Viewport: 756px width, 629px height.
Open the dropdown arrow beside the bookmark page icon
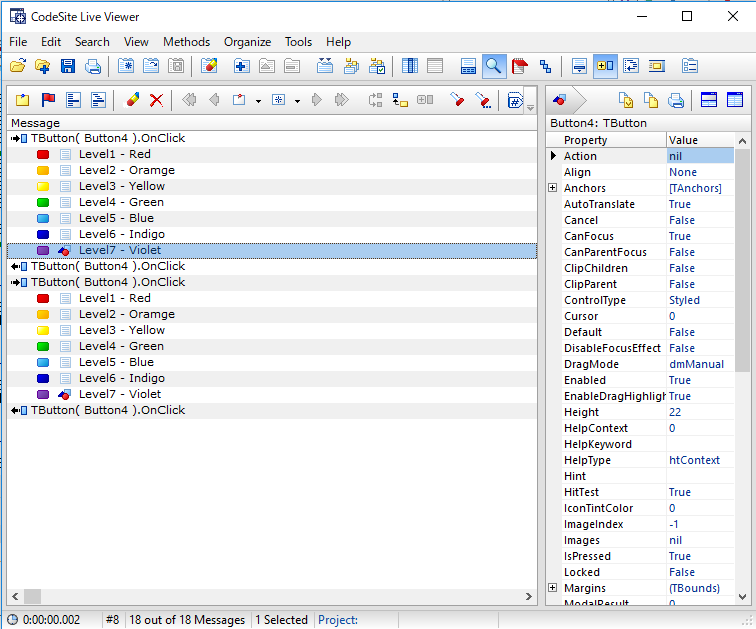click(x=258, y=101)
